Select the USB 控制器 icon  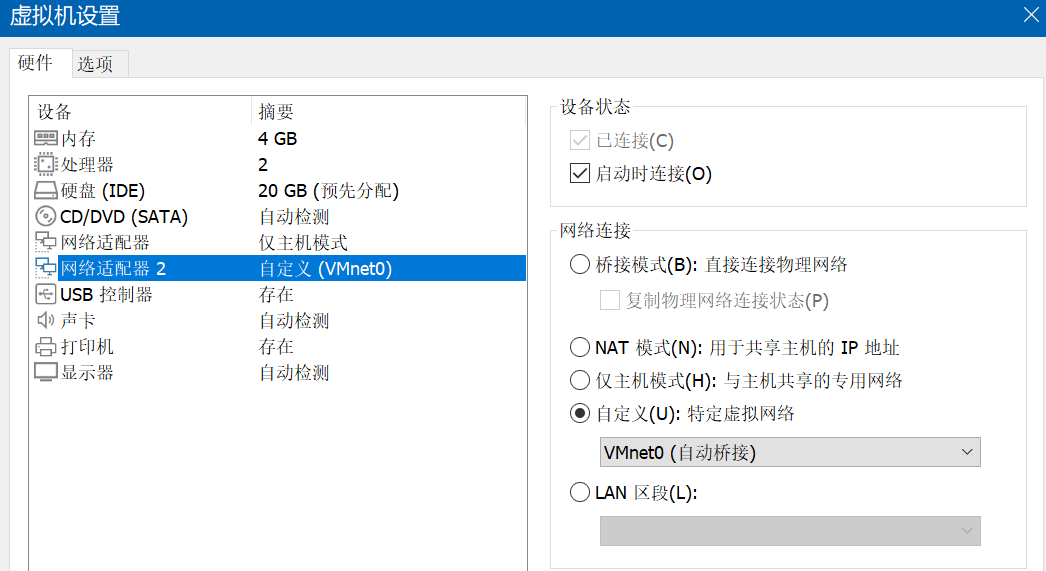pyautogui.click(x=46, y=295)
